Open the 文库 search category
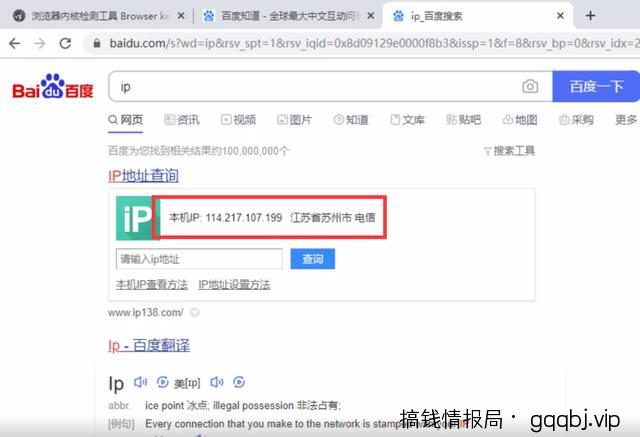Image resolution: width=640 pixels, height=437 pixels. coord(407,120)
